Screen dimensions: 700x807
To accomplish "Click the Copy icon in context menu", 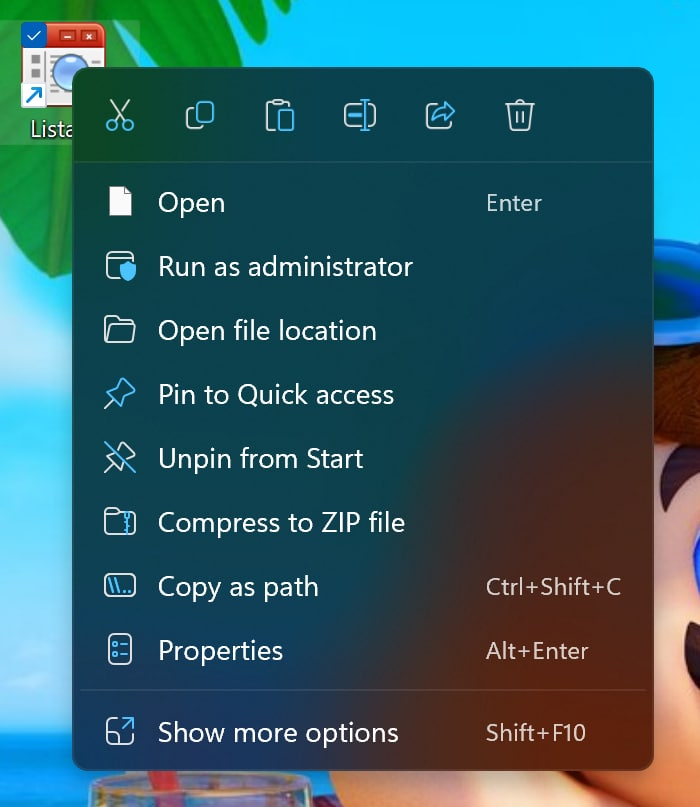I will coord(200,115).
